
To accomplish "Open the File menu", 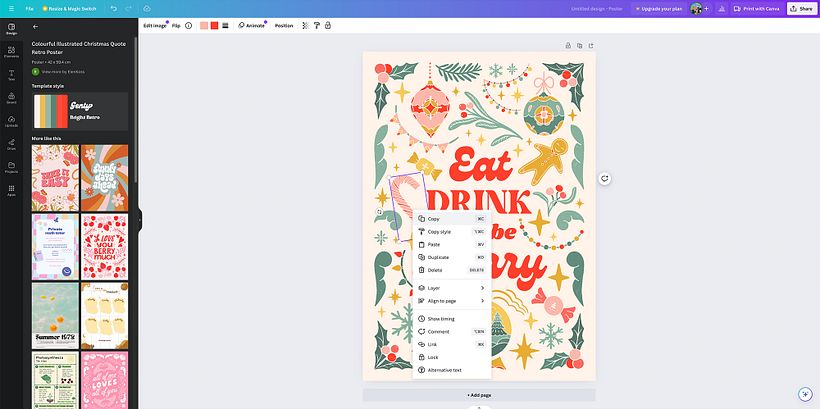I will [30, 9].
